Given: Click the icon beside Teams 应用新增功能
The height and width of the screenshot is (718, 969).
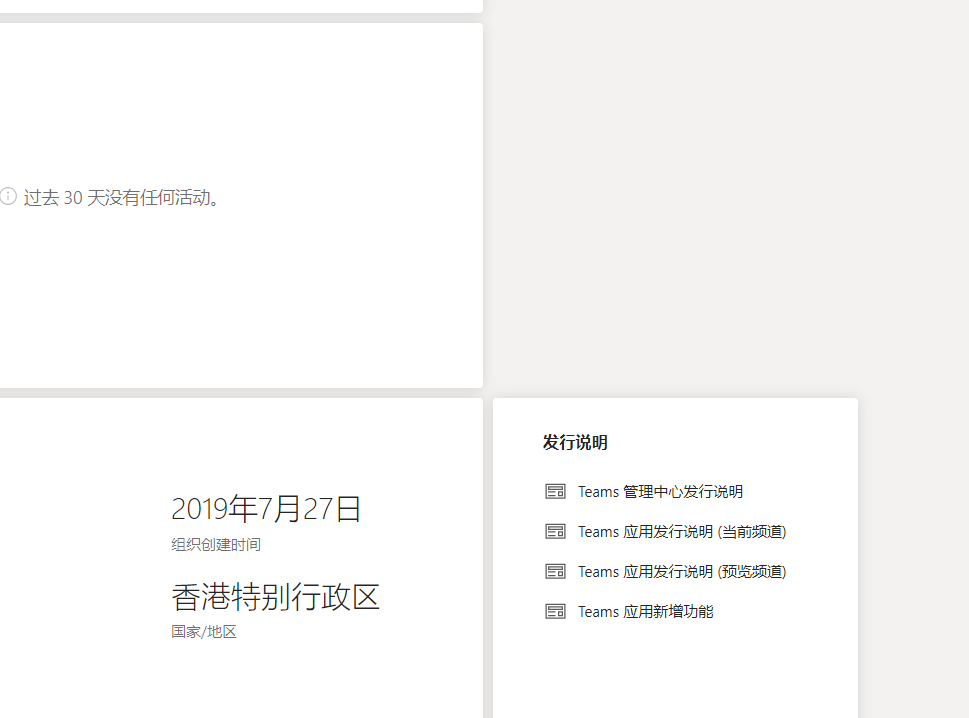Looking at the screenshot, I should (555, 612).
